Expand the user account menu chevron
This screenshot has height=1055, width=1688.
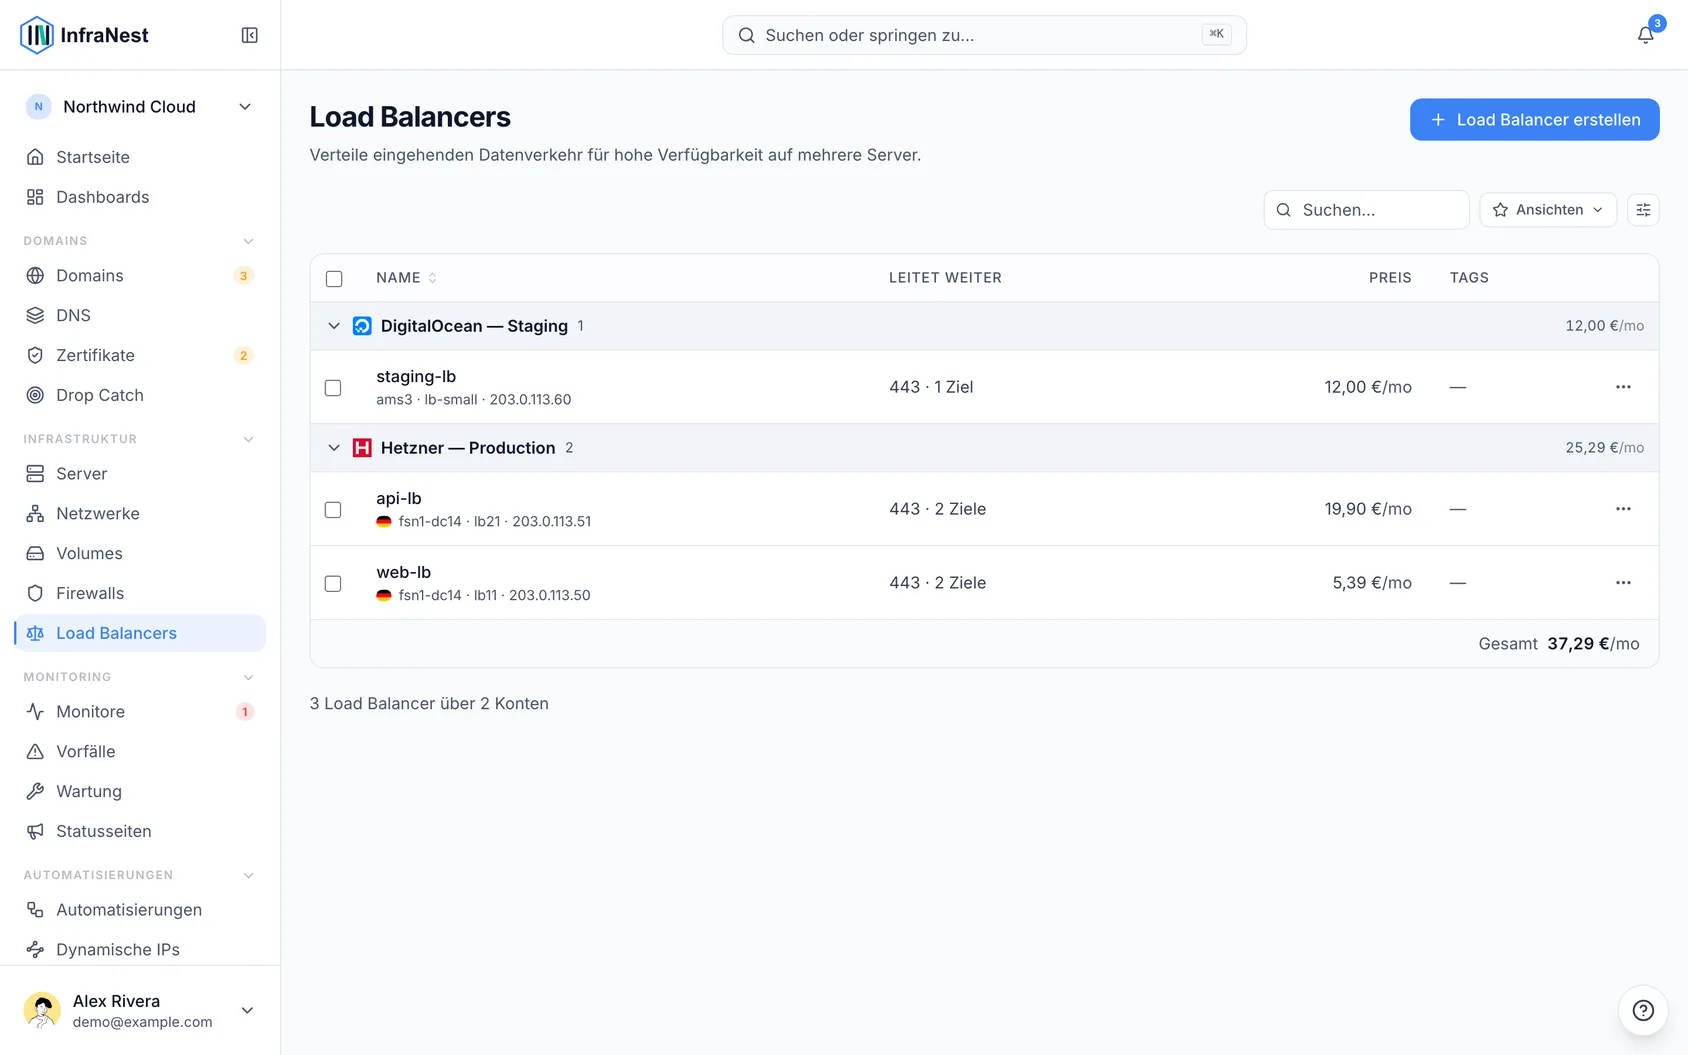[247, 1010]
